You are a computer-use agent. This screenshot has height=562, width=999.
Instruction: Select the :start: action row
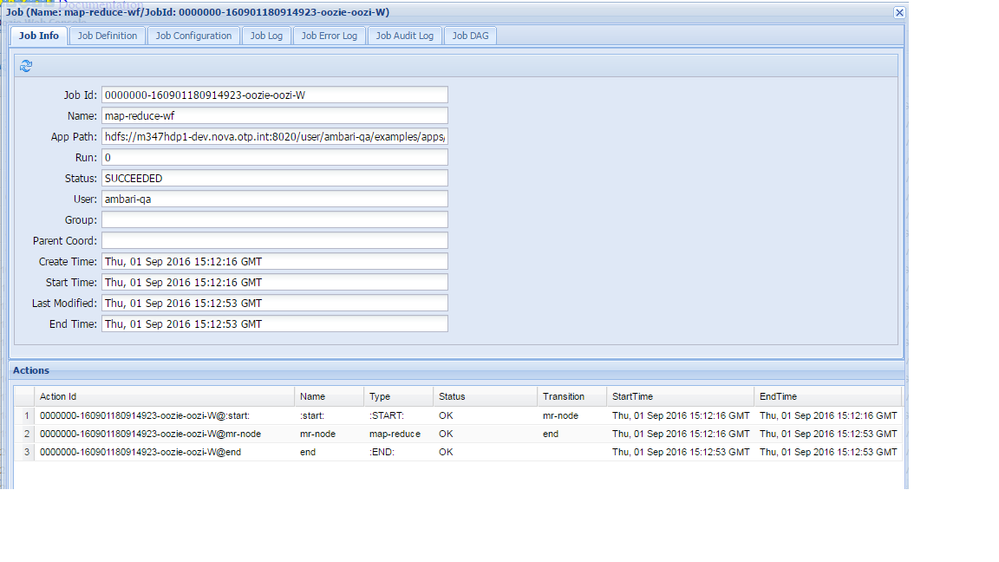click(458, 415)
